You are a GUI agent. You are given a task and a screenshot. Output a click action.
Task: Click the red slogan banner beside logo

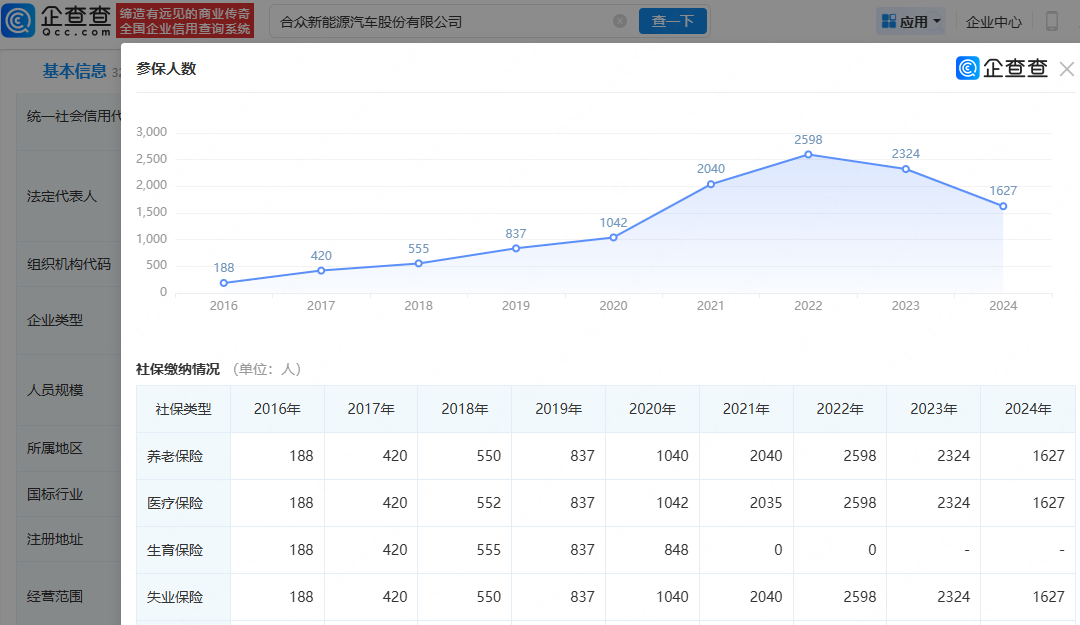[x=185, y=21]
